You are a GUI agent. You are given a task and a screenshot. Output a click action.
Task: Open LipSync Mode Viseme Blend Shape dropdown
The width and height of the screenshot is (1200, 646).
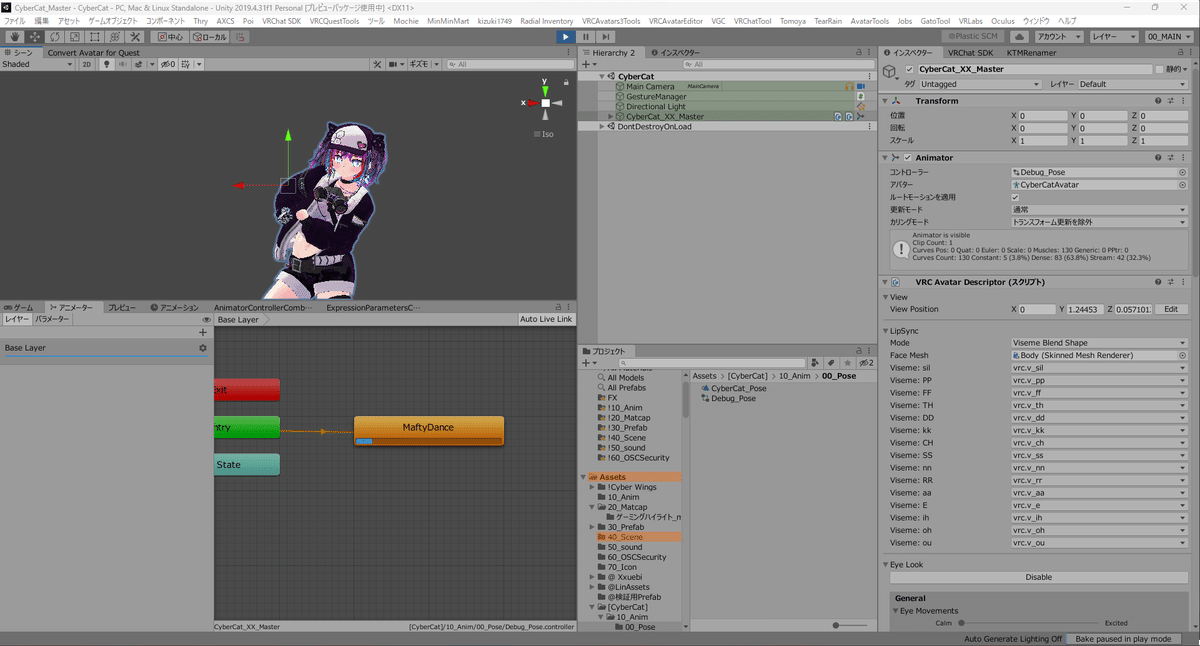pos(1099,343)
